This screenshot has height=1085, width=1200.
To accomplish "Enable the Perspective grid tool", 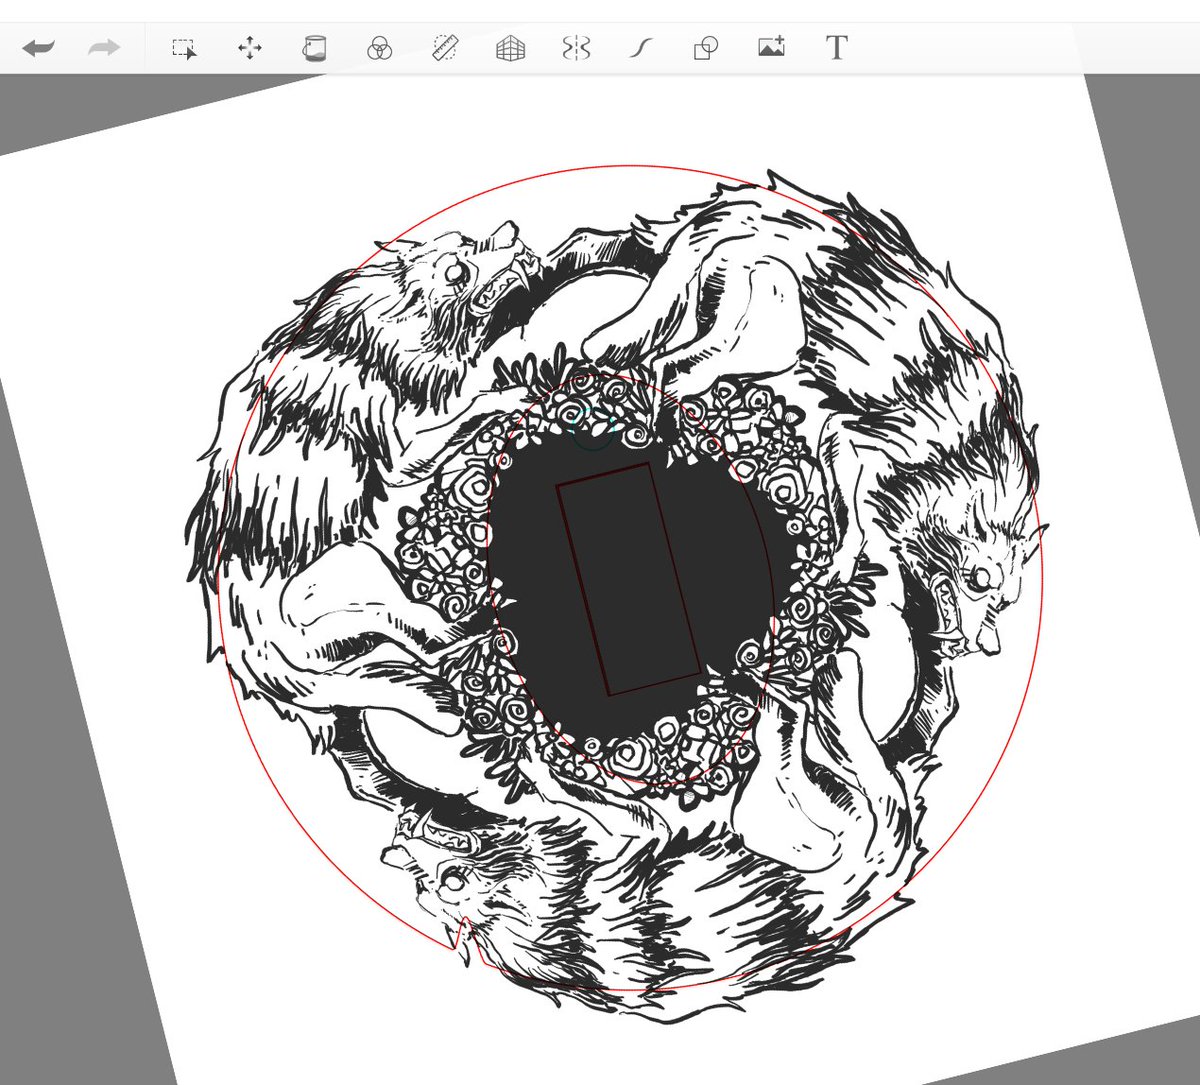I will (x=511, y=48).
